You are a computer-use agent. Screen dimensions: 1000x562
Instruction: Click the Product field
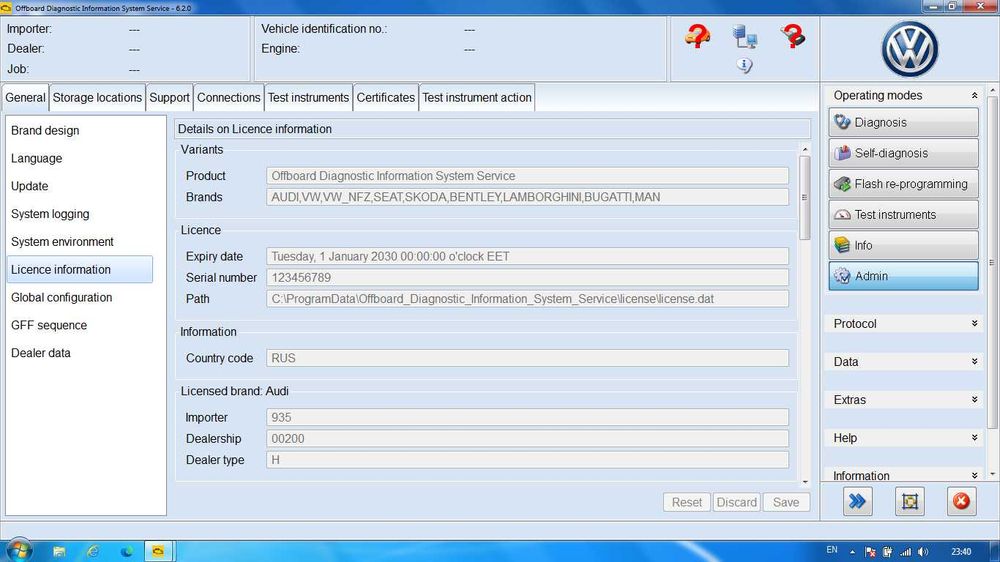pos(527,175)
